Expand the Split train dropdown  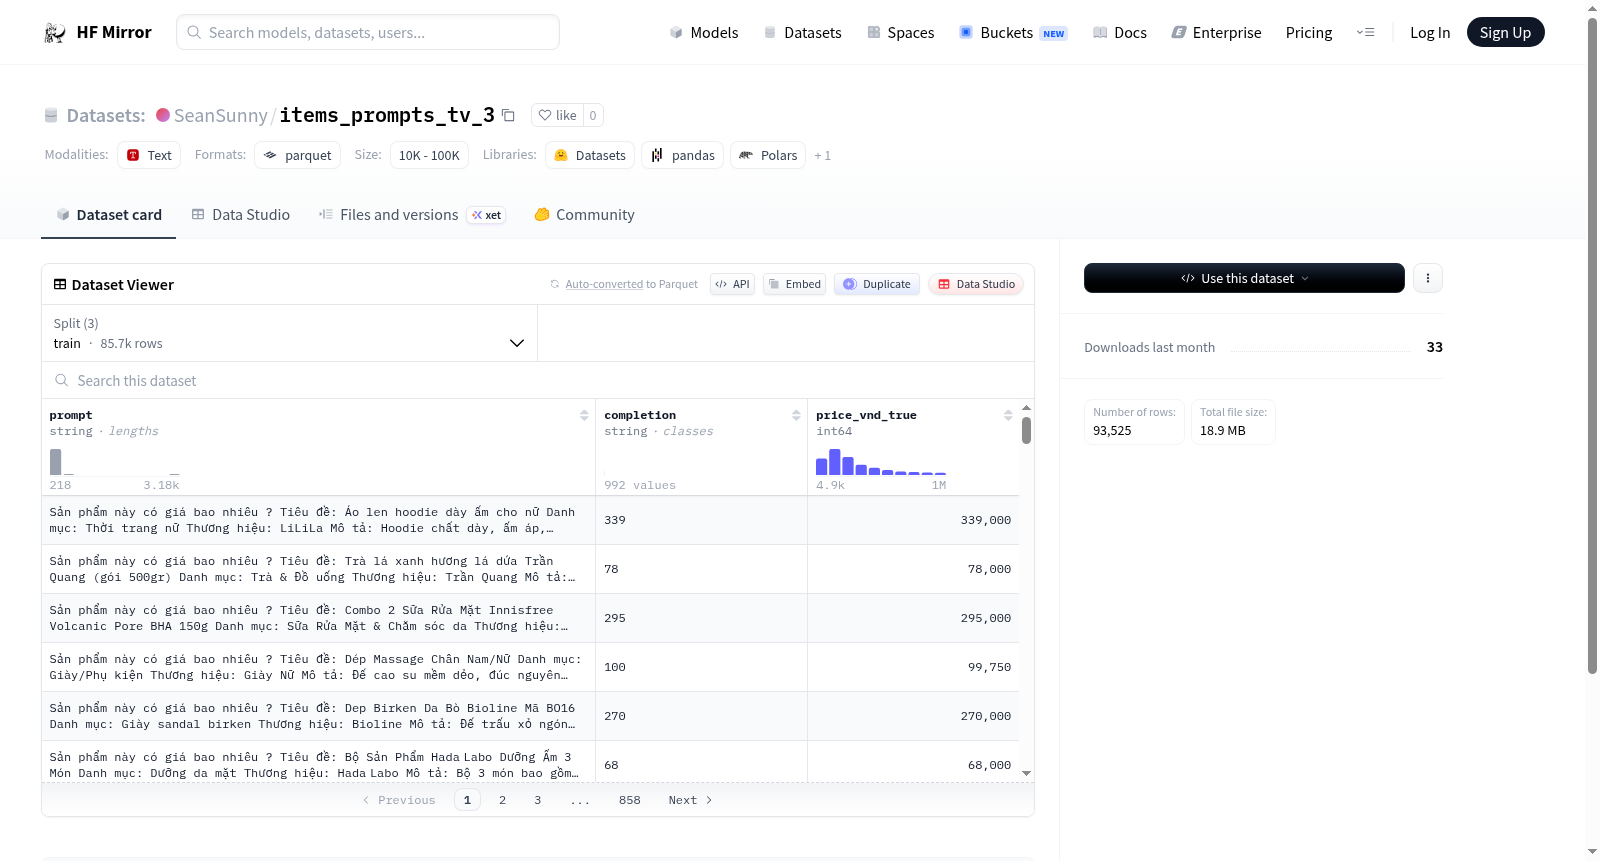(290, 333)
